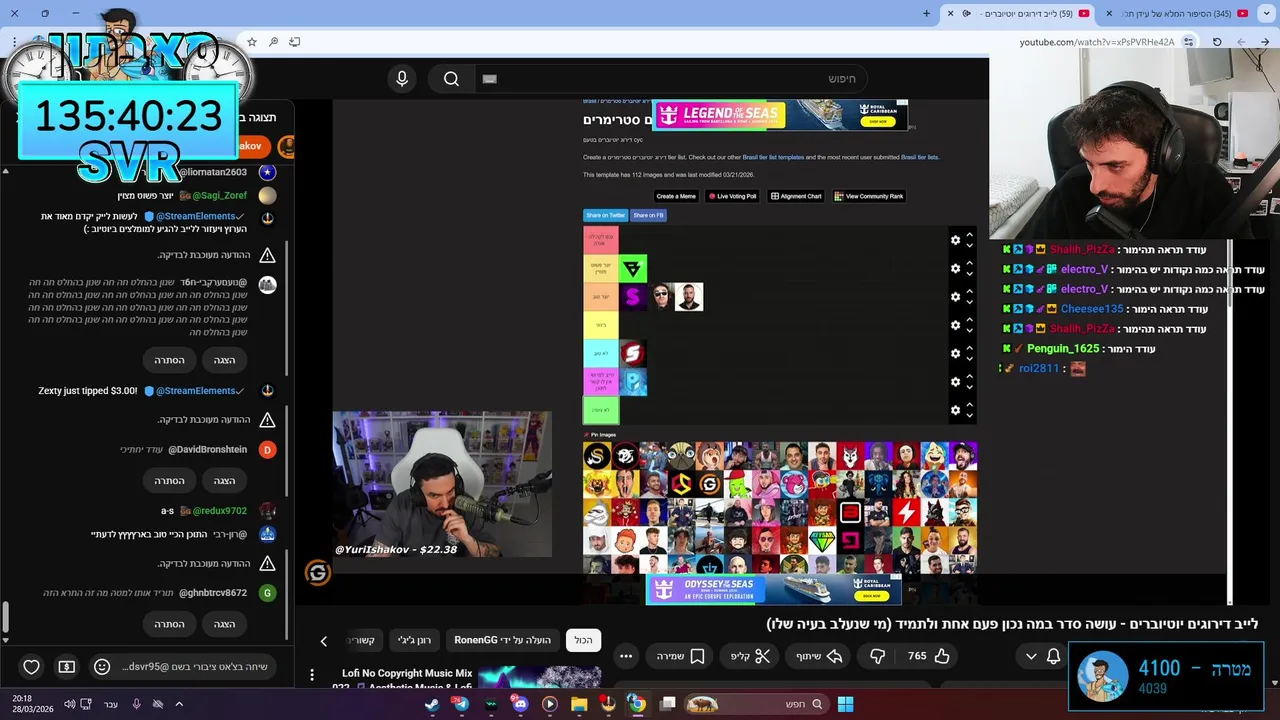This screenshot has width=1280, height=720.
Task: Open Steam from the taskbar
Action: pyautogui.click(x=431, y=704)
